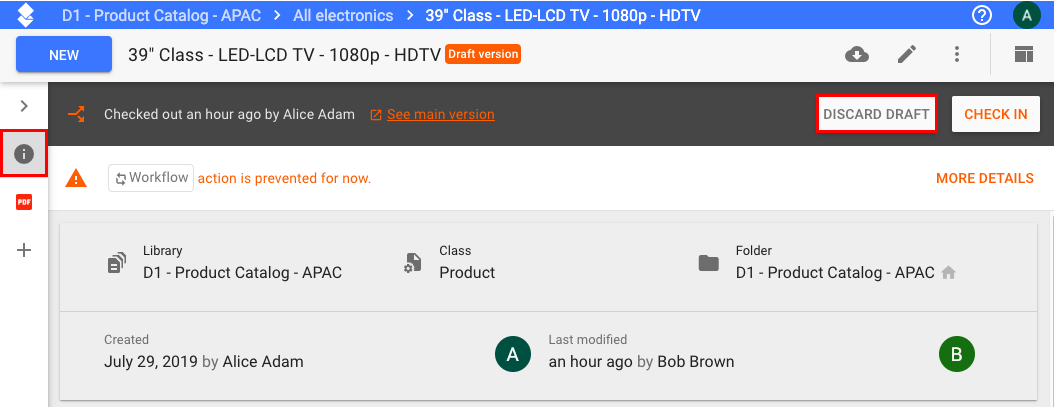Click the Workflow action chip

pos(151,178)
